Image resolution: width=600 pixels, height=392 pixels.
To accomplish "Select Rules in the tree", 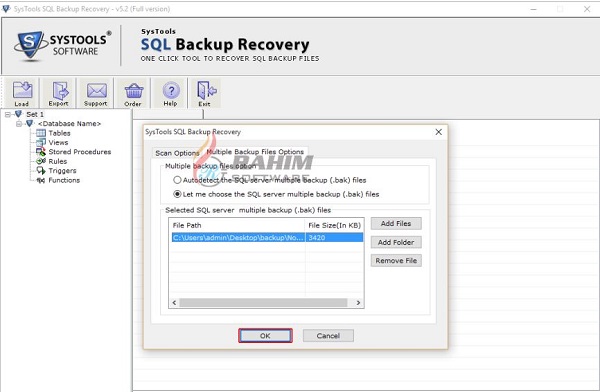I will tap(58, 162).
